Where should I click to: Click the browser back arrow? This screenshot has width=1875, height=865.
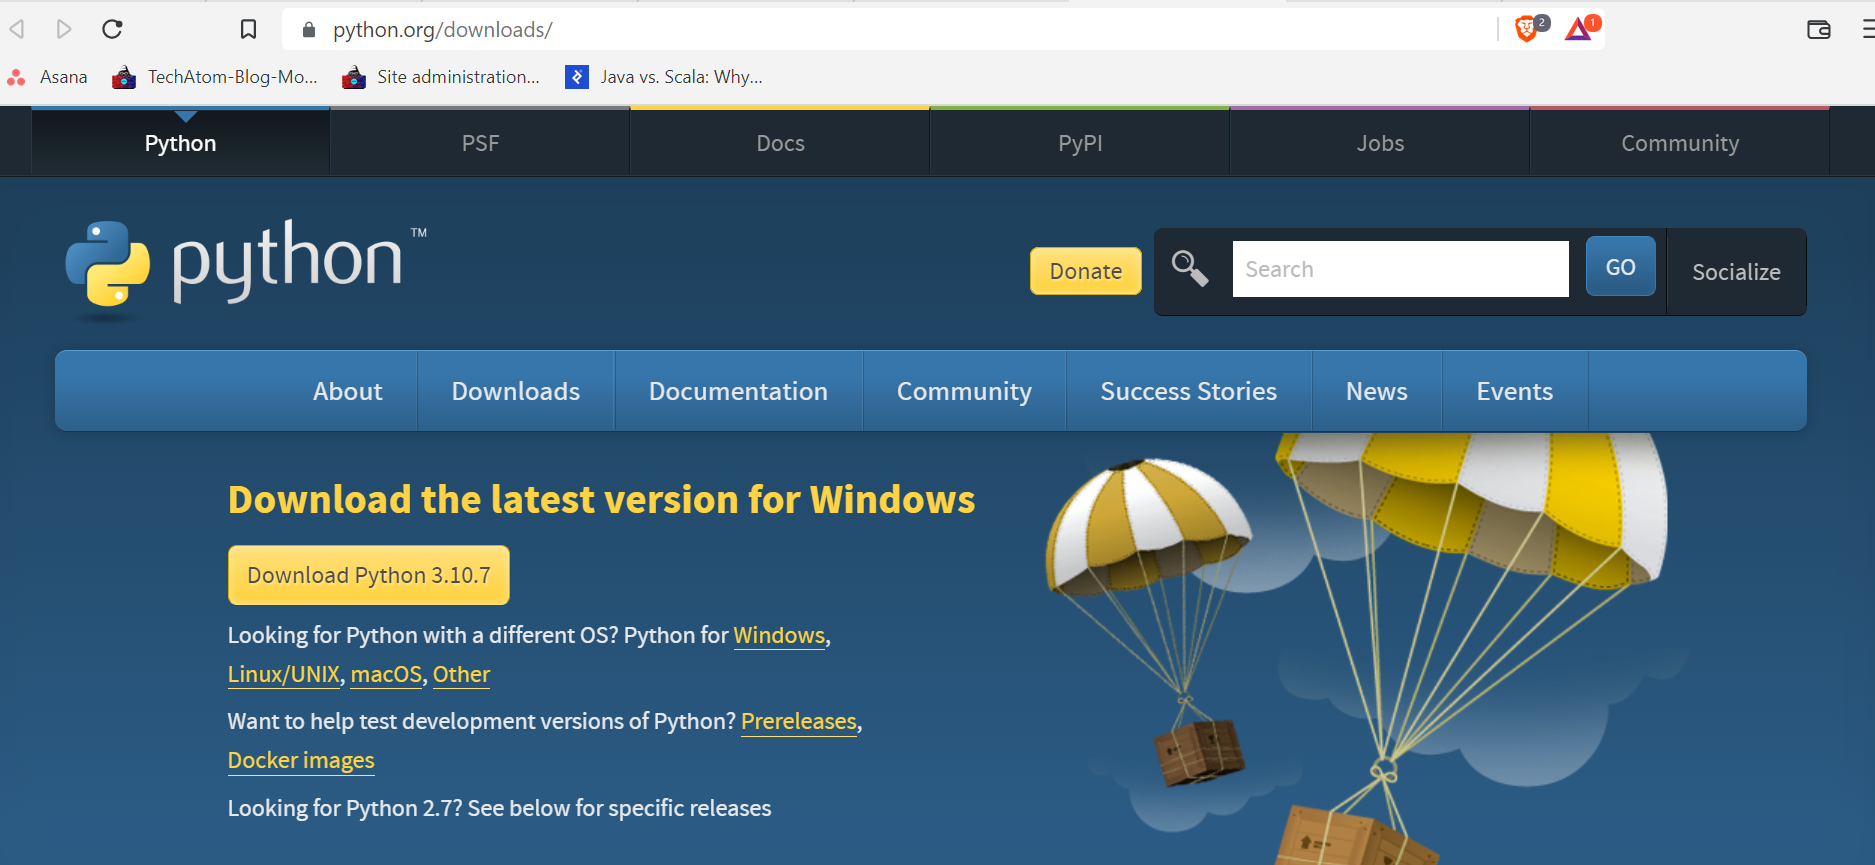click(17, 29)
